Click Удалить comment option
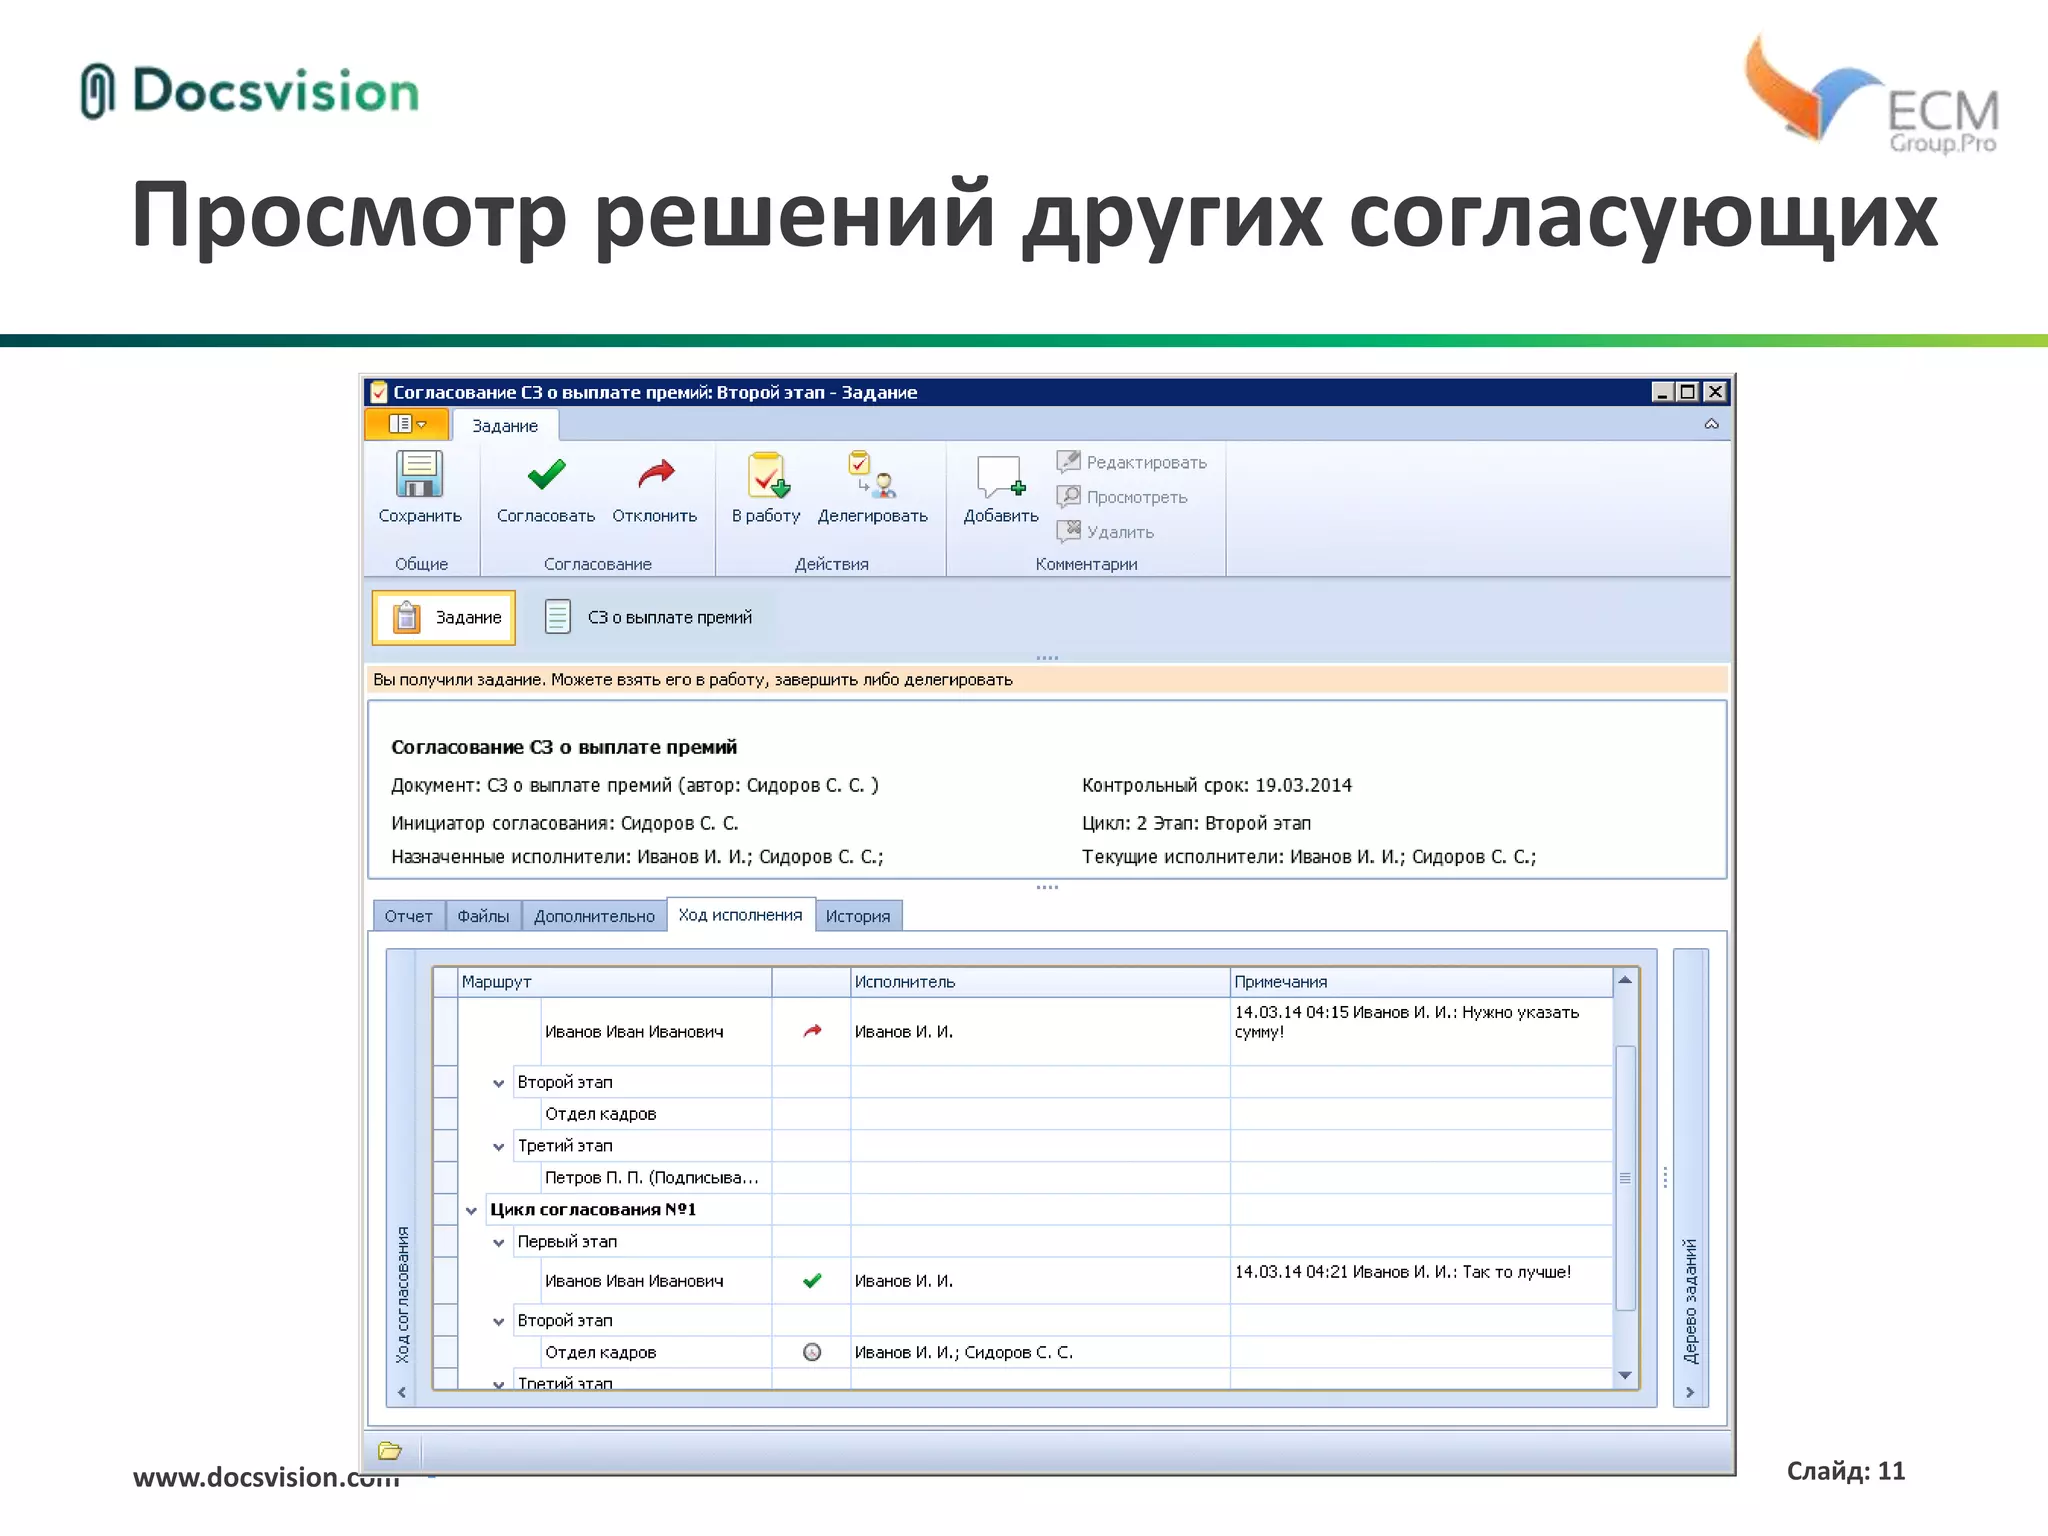Screen dimensions: 2048x1536 1105,532
